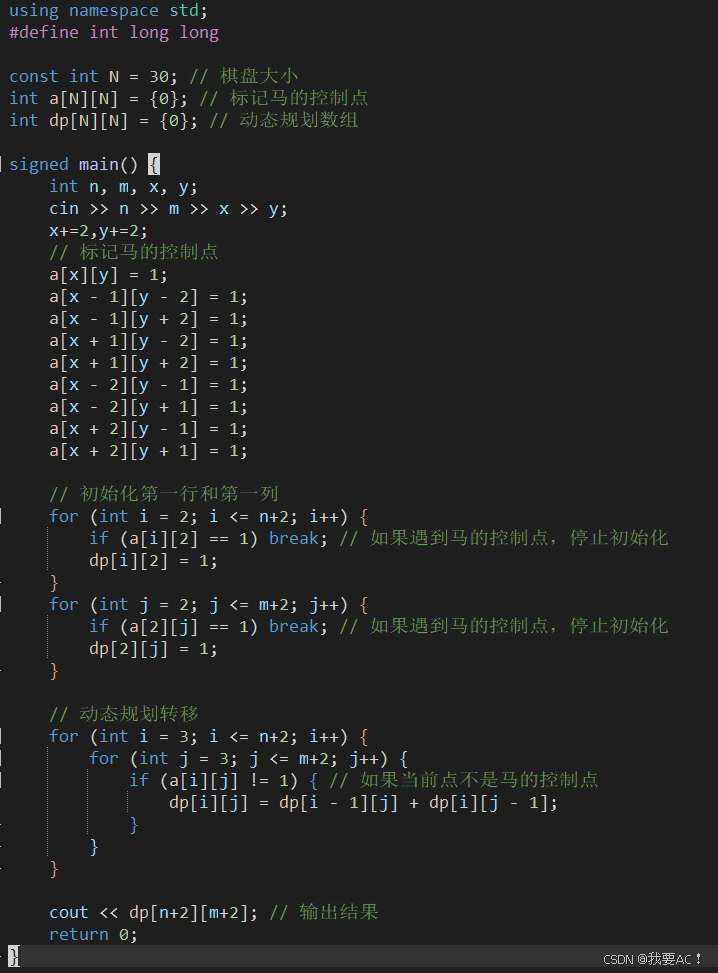Click the '#define int long long' line
The height and width of the screenshot is (973, 718).
coord(114,32)
